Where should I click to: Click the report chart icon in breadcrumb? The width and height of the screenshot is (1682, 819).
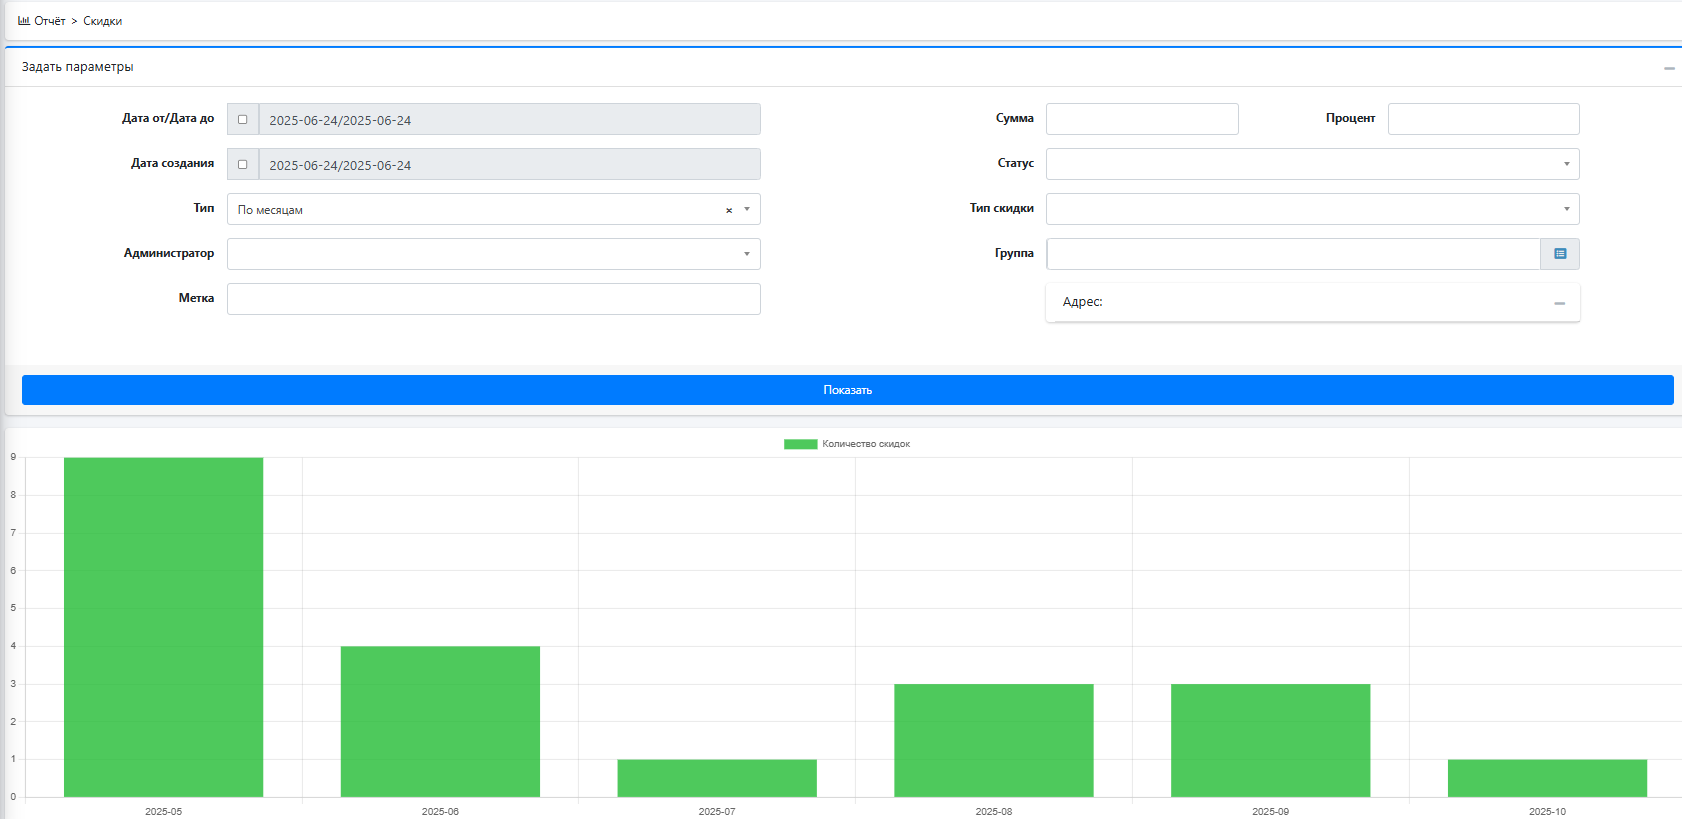(24, 20)
